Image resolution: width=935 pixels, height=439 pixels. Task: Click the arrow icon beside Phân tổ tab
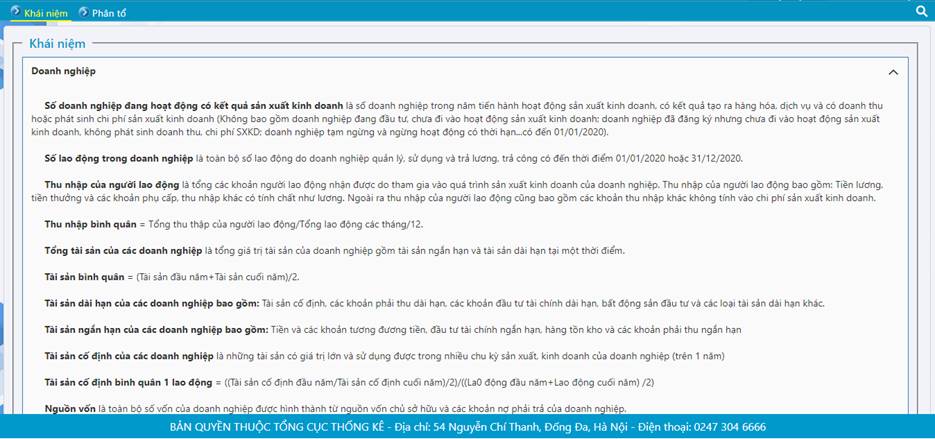82,12
